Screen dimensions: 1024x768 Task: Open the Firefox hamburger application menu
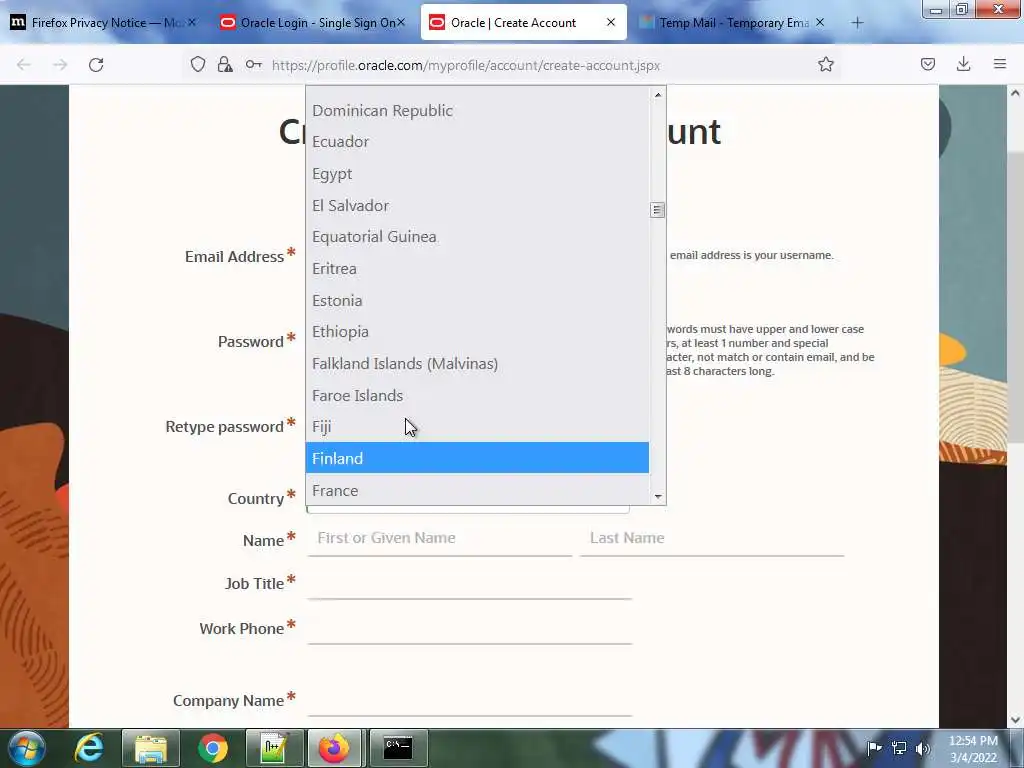coord(1000,64)
